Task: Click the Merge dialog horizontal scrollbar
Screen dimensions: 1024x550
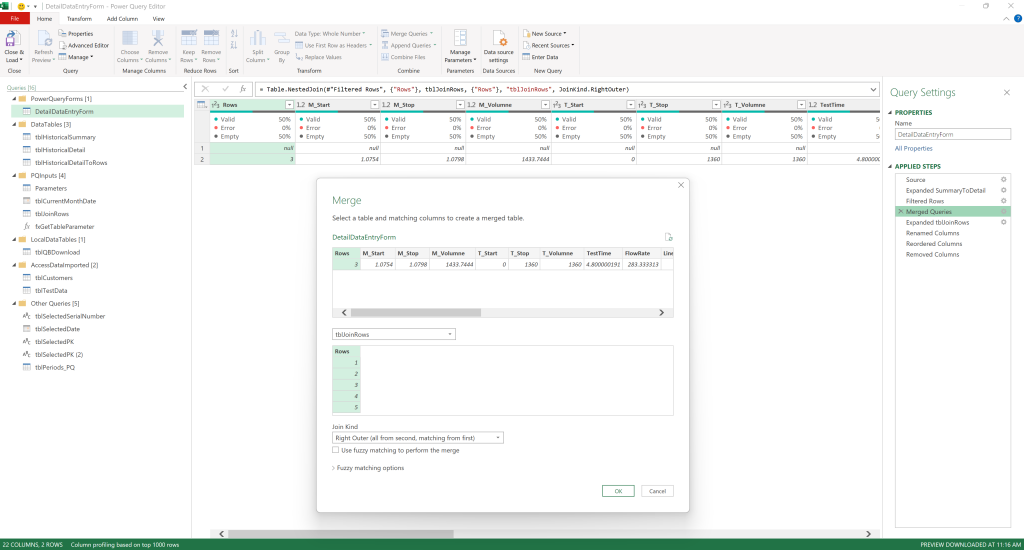Action: click(x=415, y=313)
